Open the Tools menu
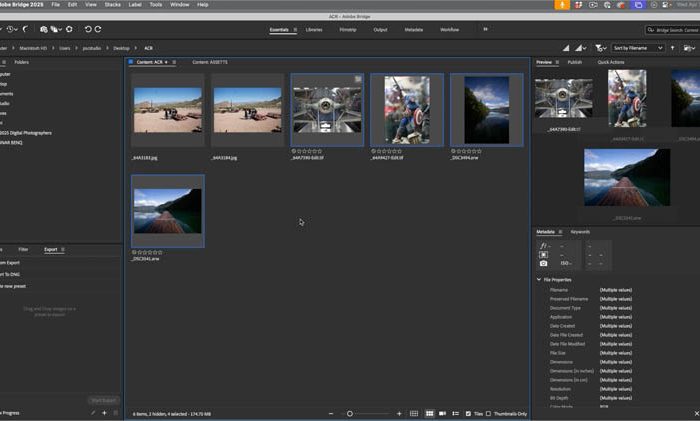This screenshot has height=421, width=700. [156, 4]
